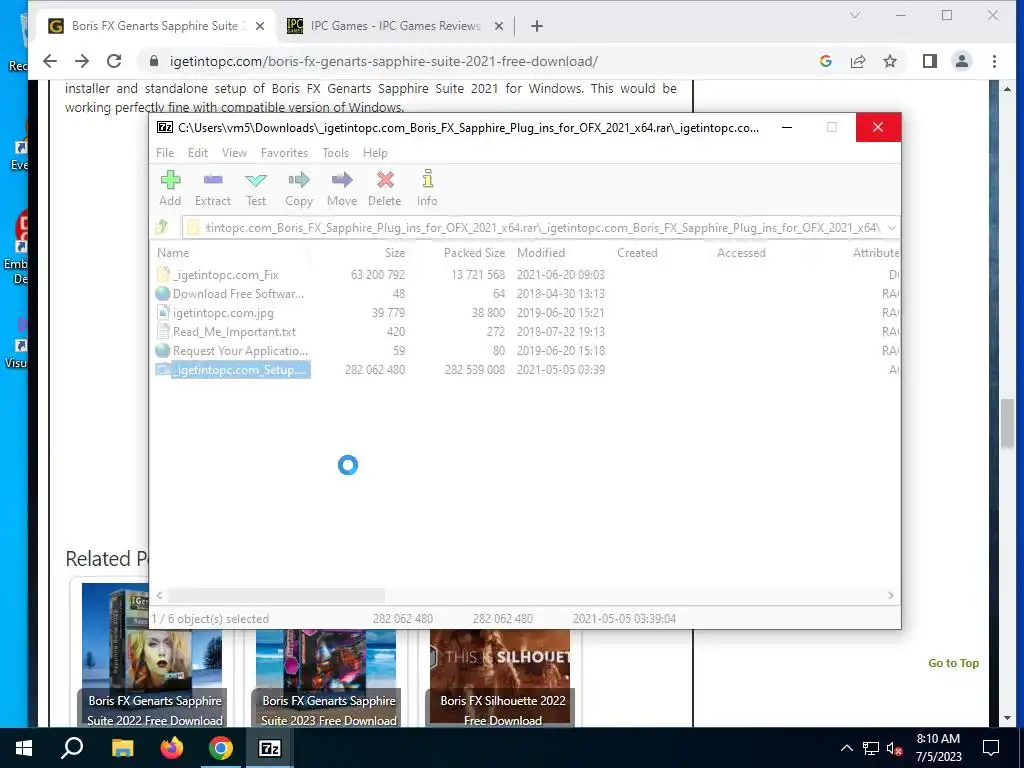Open a new Chrome tab
The image size is (1024, 768).
point(537,26)
